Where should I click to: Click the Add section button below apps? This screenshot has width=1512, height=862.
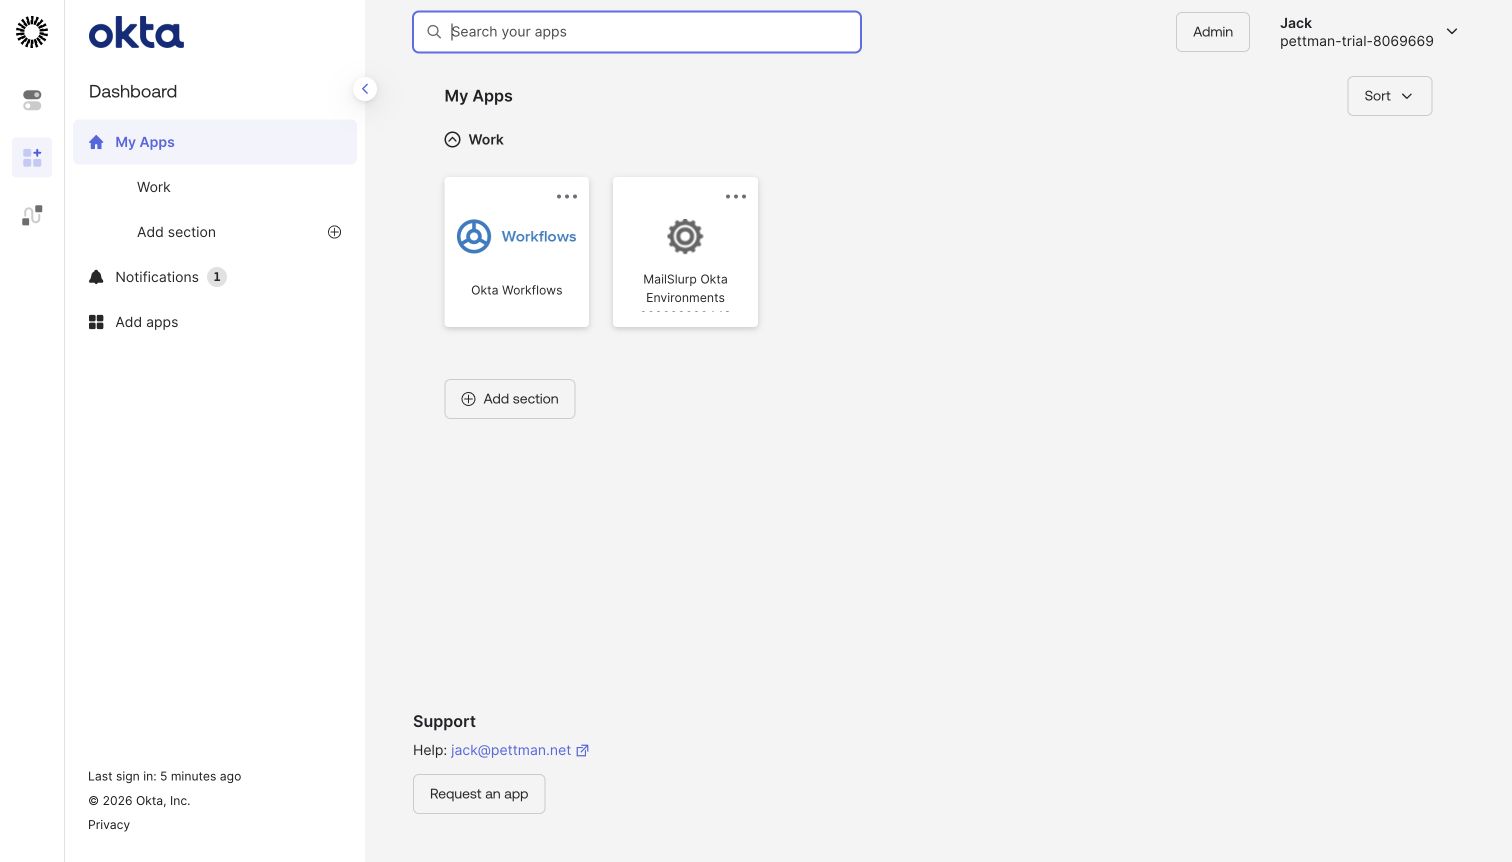point(510,399)
